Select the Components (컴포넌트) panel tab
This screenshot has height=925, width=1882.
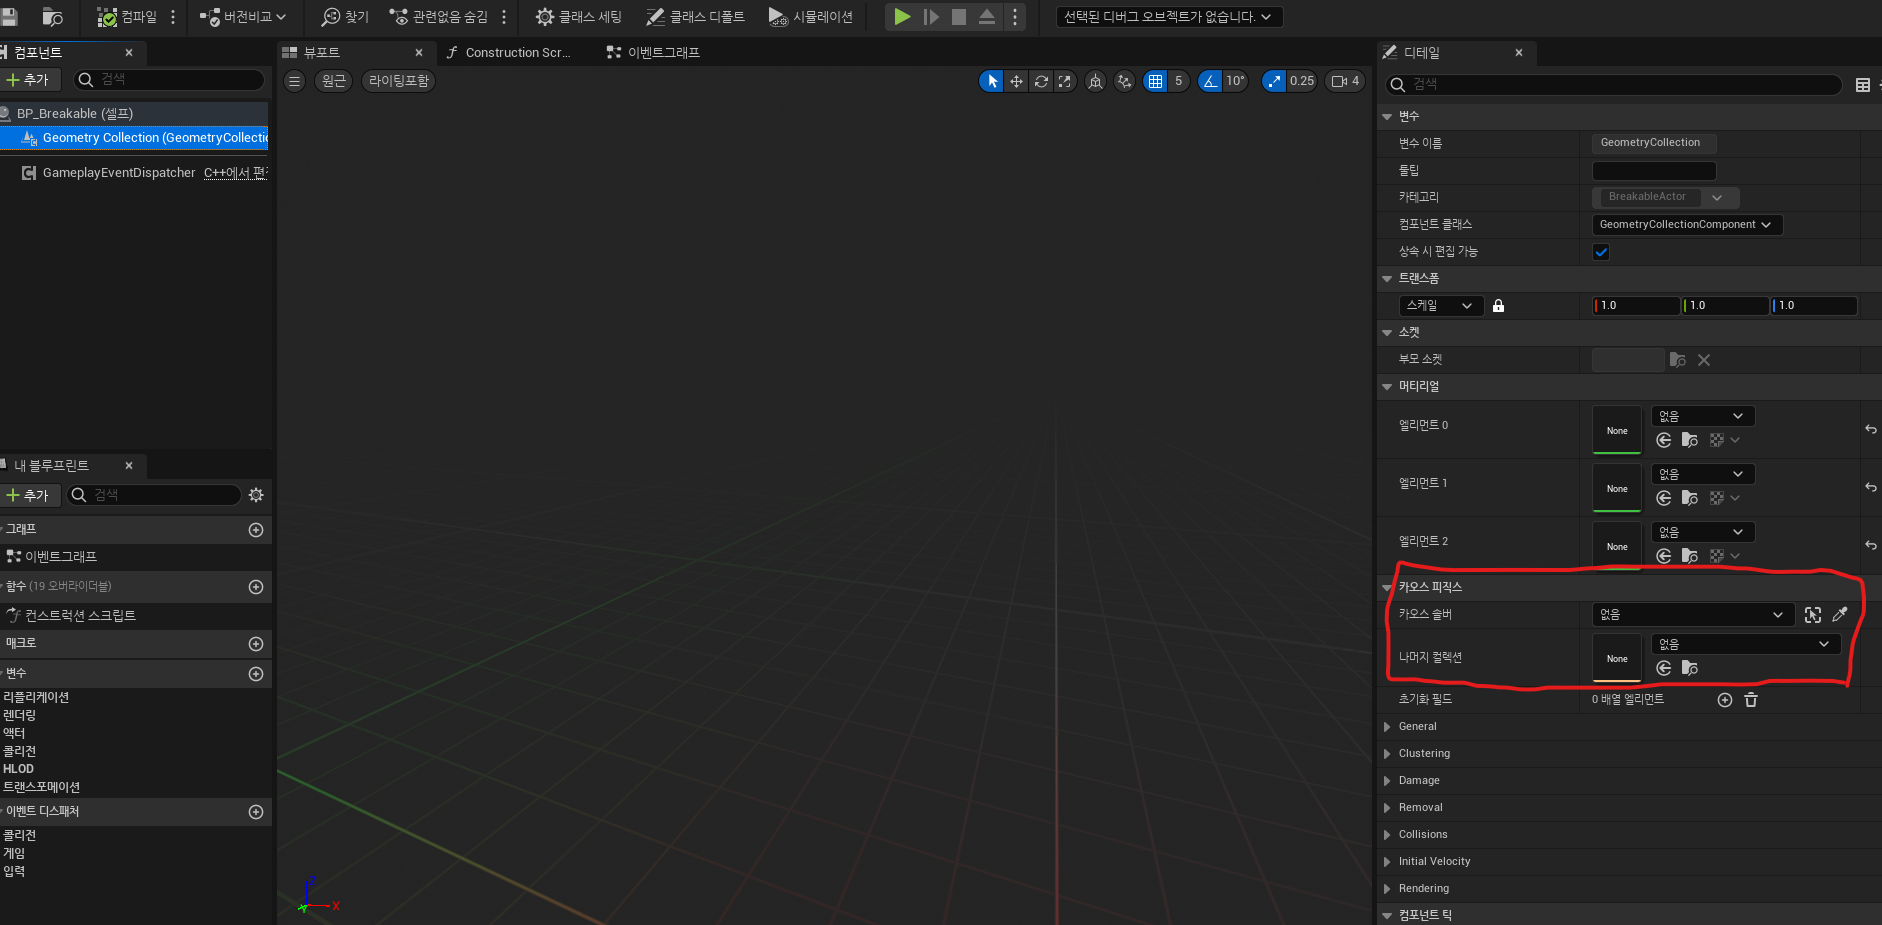(37, 52)
